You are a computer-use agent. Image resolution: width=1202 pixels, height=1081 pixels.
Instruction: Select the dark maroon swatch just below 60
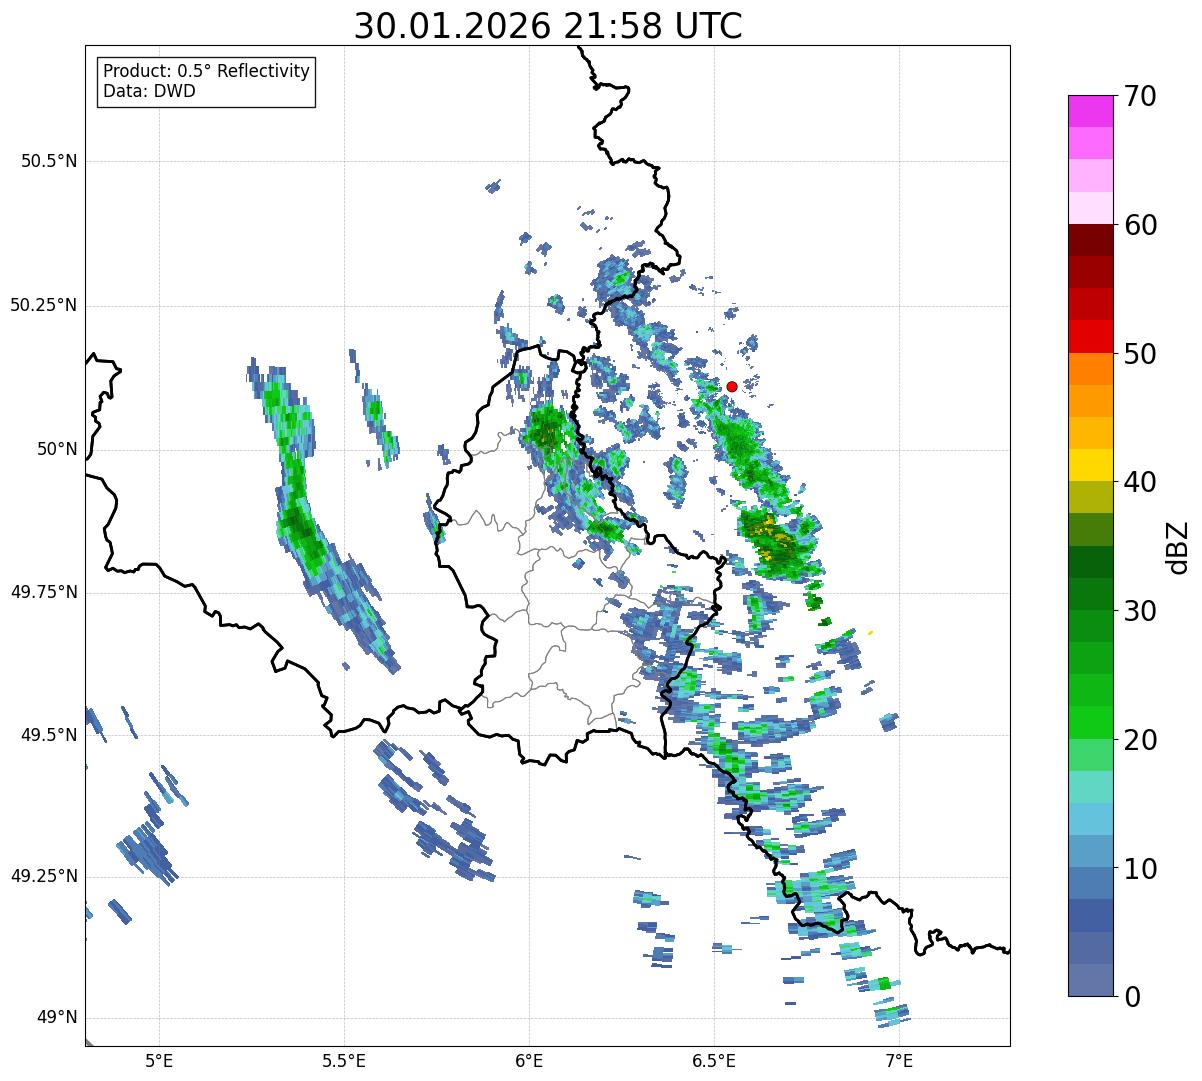point(1091,240)
